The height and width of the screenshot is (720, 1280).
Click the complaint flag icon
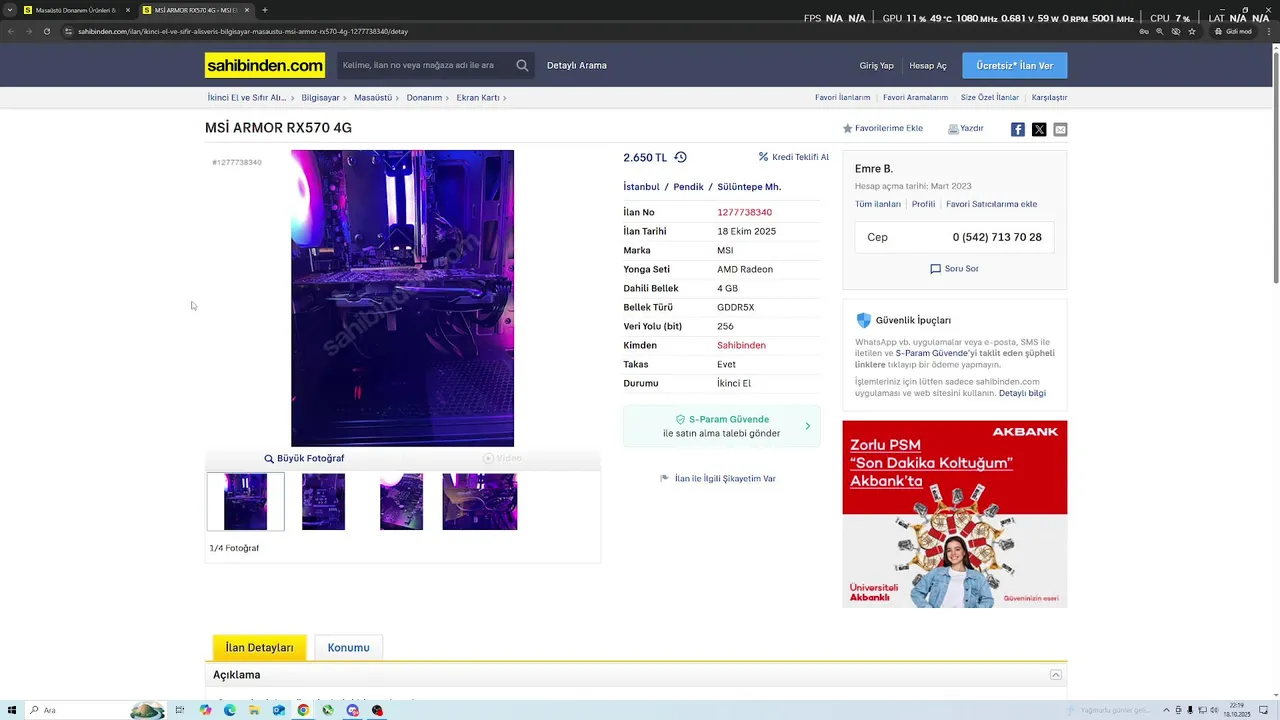point(665,478)
